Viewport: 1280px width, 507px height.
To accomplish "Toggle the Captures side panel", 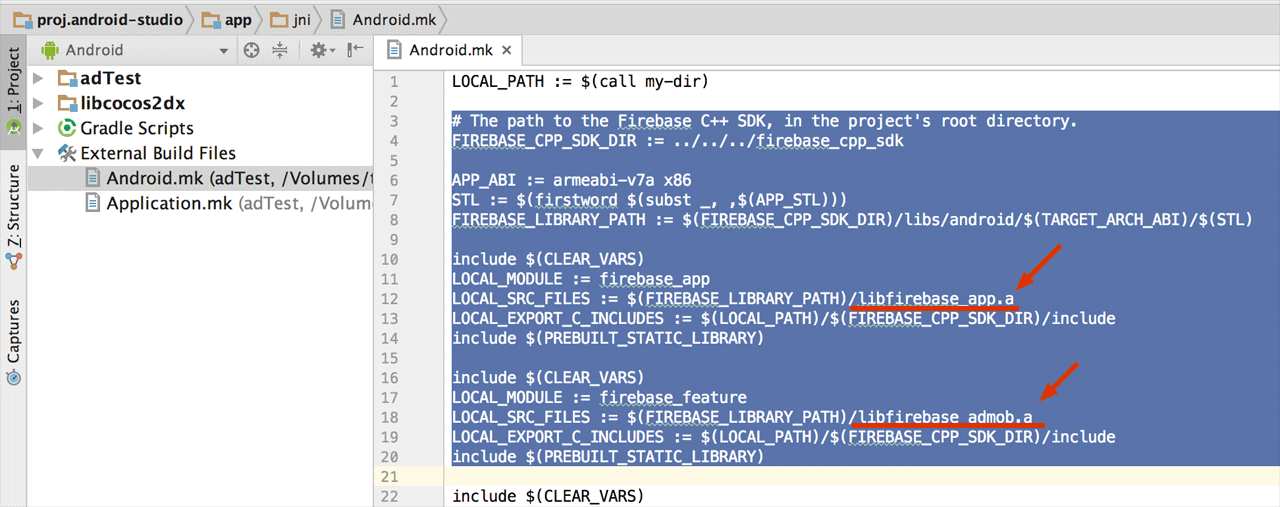I will click(x=13, y=335).
